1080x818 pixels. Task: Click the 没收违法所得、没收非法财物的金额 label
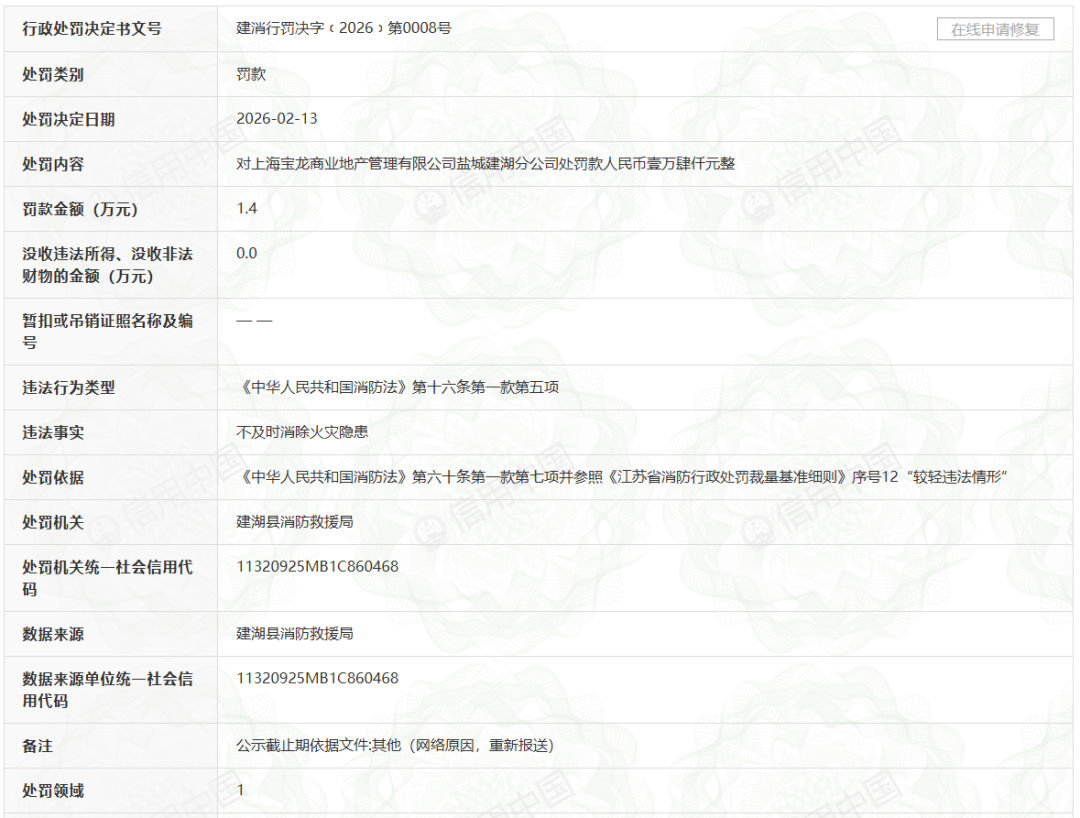(107, 265)
